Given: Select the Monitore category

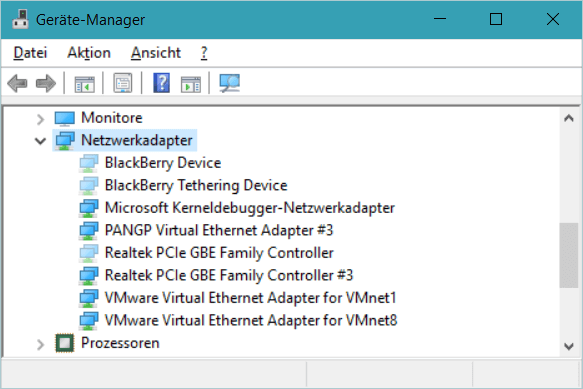Looking at the screenshot, I should point(112,118).
